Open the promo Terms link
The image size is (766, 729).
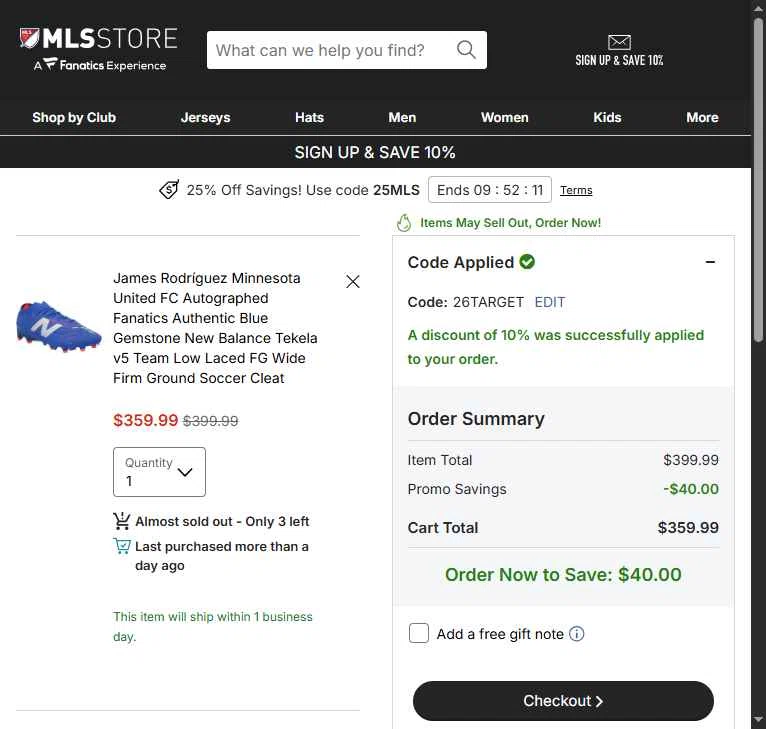576,190
